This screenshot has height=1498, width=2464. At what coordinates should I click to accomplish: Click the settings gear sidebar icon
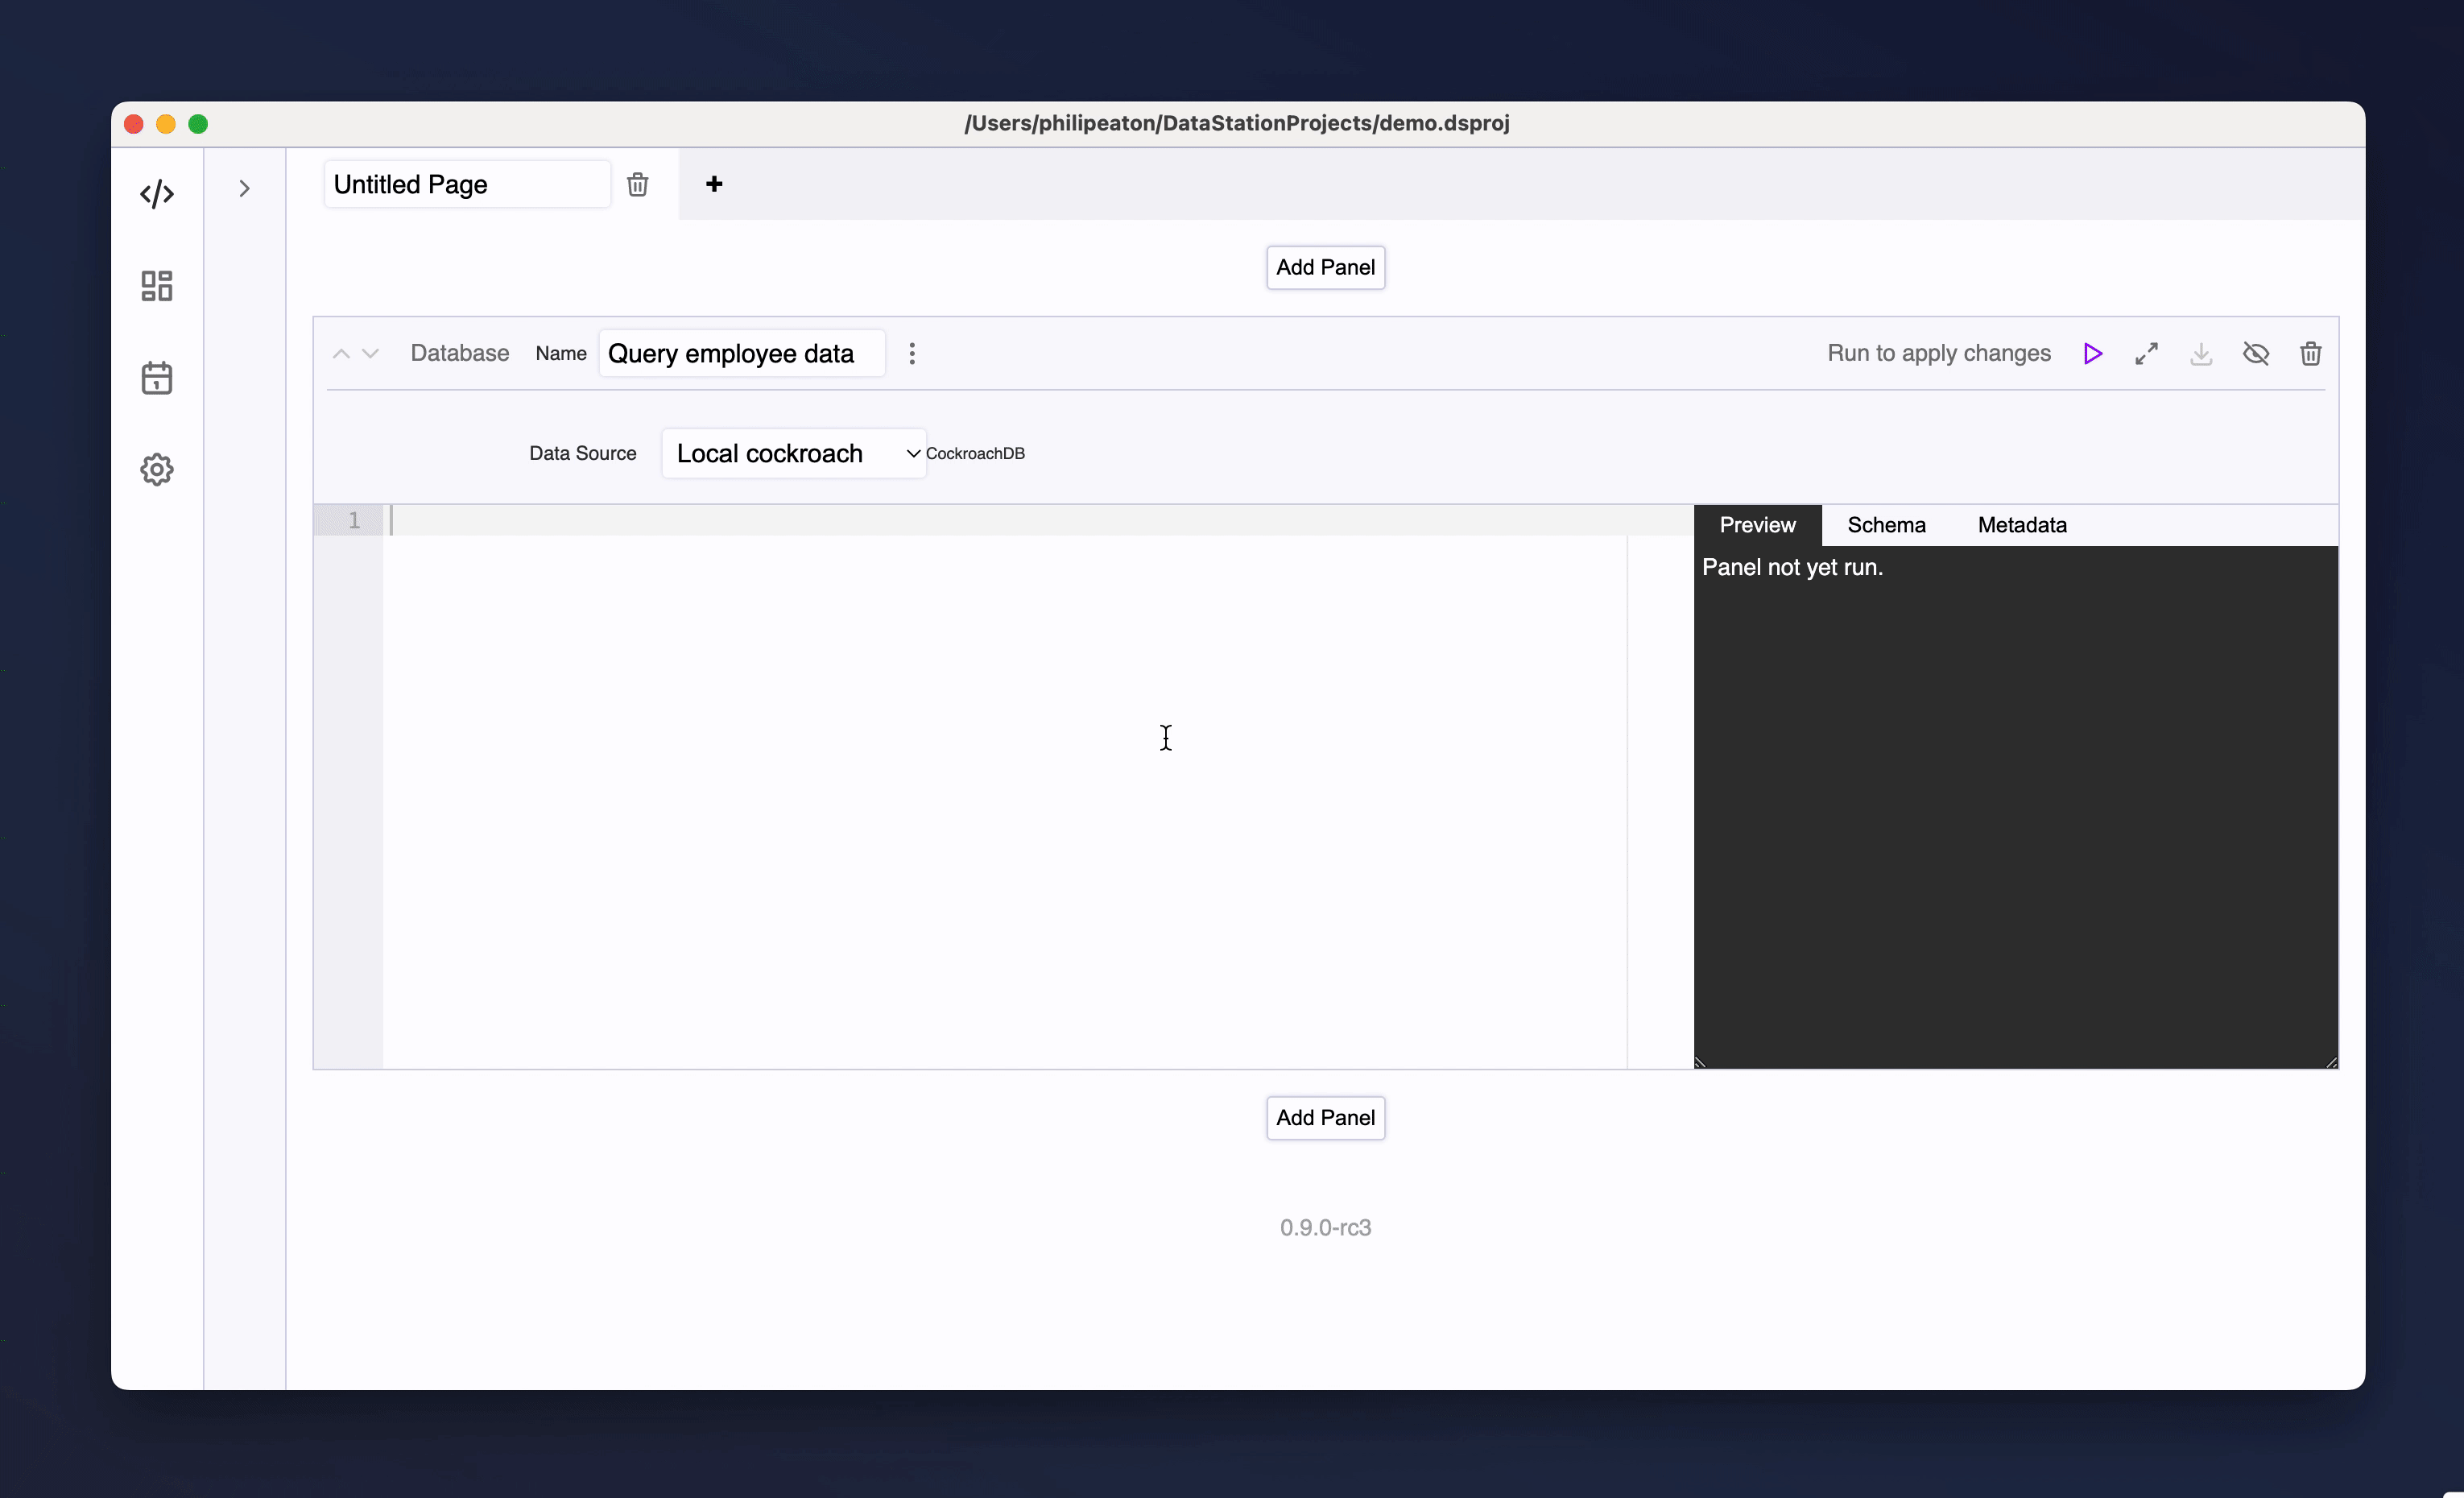tap(157, 468)
